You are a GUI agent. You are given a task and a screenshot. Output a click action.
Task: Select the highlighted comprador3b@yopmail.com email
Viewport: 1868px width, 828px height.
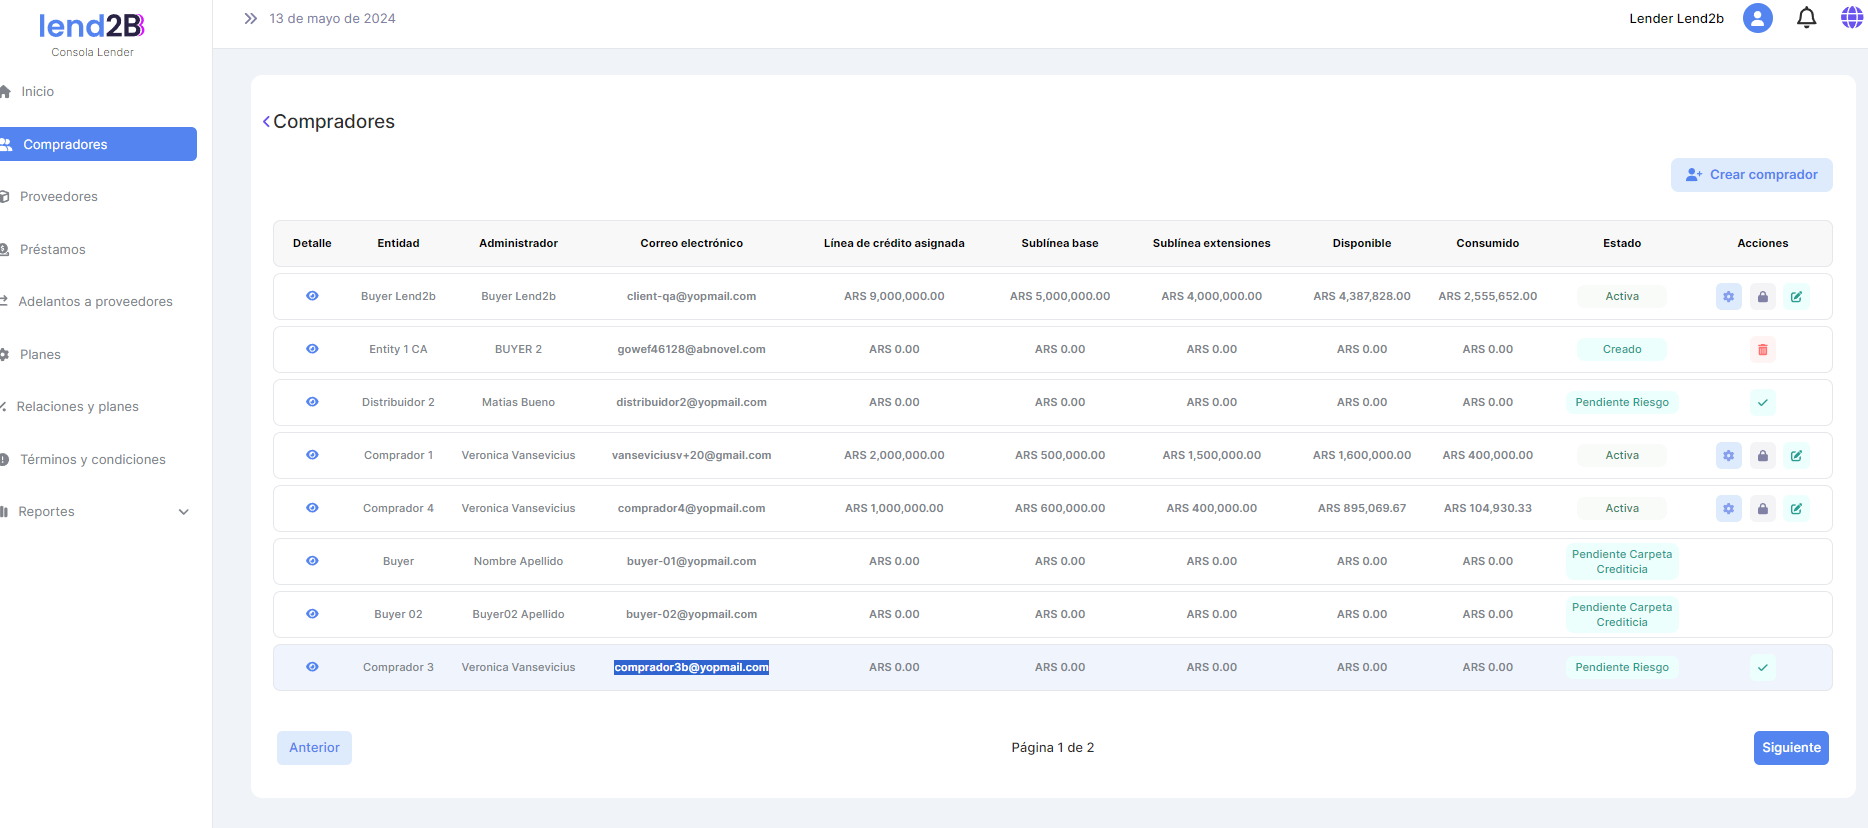coord(691,668)
